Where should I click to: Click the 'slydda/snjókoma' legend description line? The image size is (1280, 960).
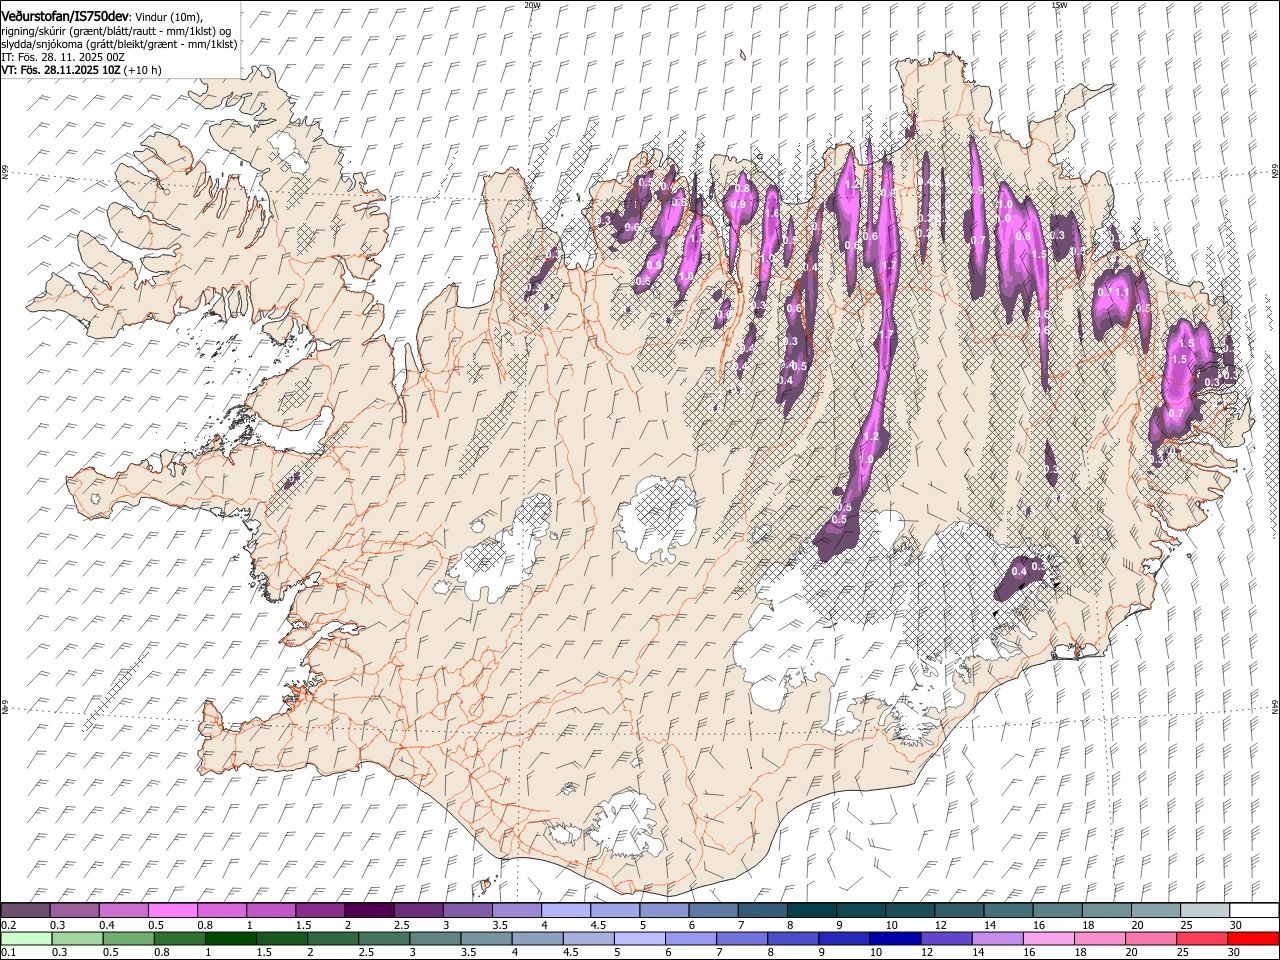(120, 44)
